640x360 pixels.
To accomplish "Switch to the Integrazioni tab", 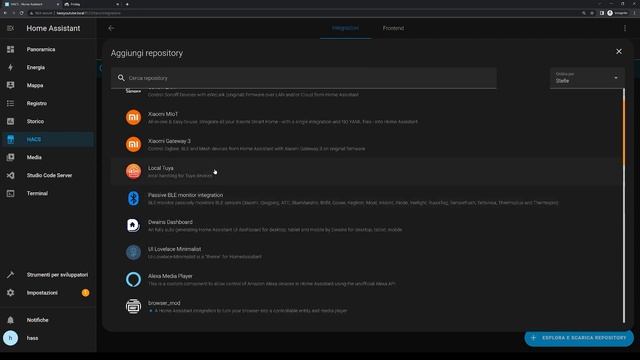I will [x=345, y=28].
